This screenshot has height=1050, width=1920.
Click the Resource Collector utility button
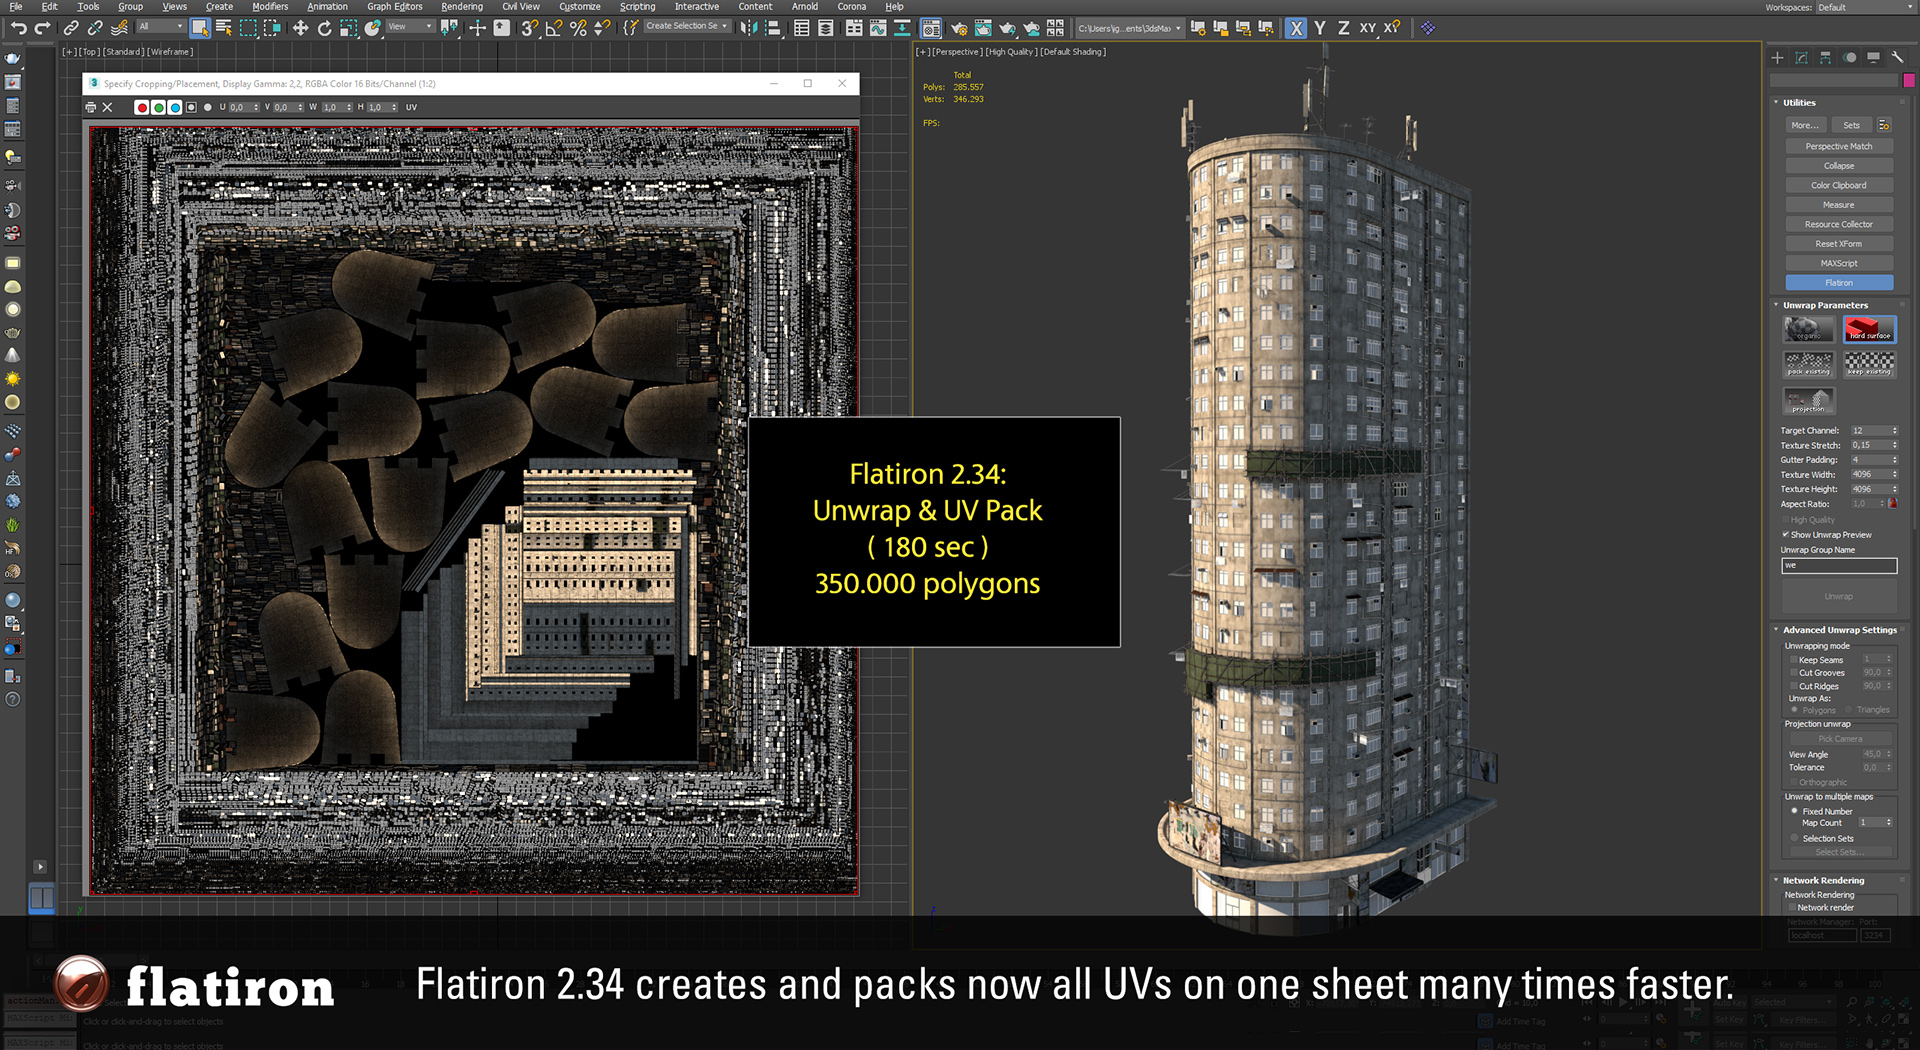tap(1839, 224)
